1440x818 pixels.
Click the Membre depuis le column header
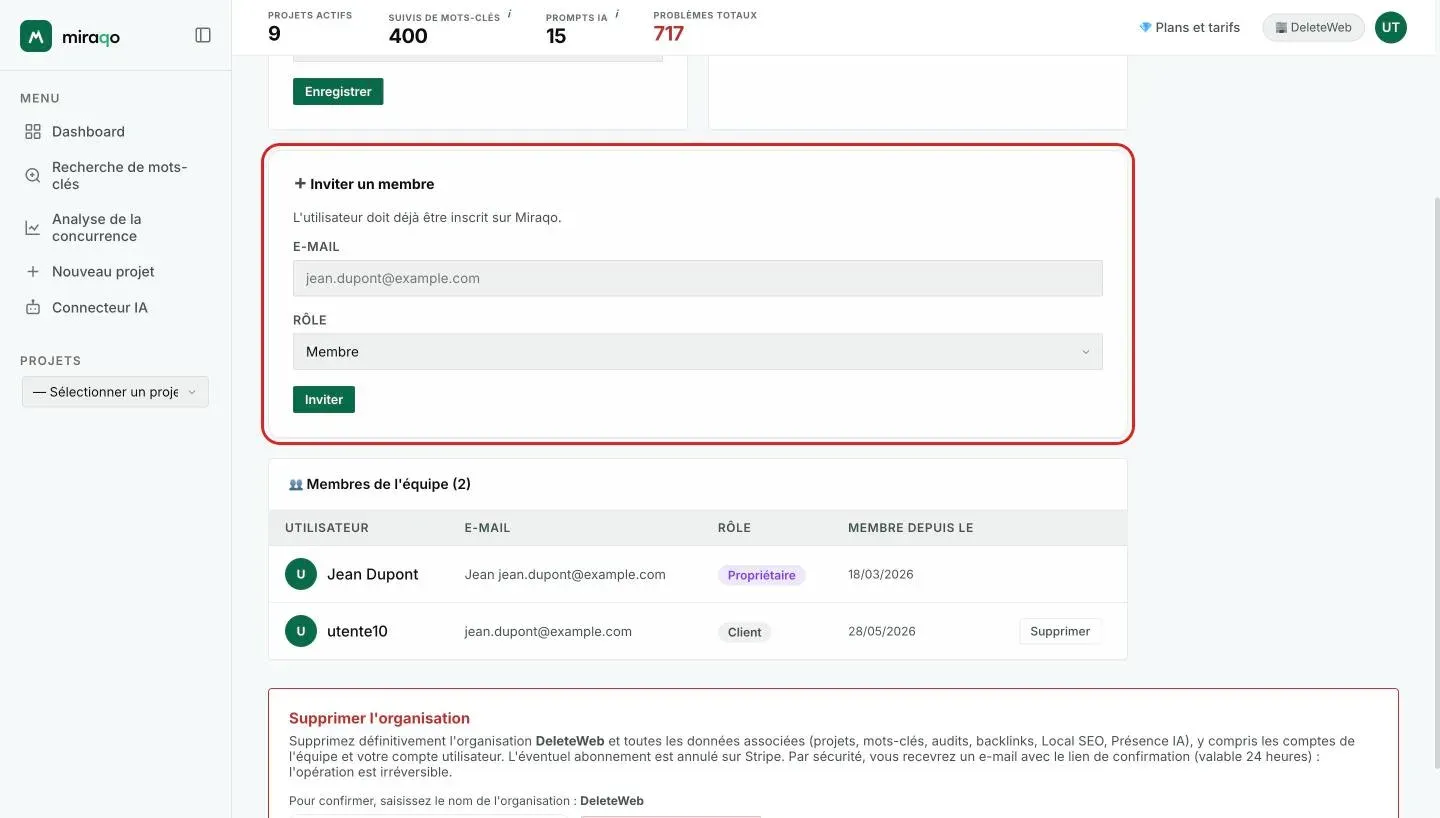click(911, 528)
